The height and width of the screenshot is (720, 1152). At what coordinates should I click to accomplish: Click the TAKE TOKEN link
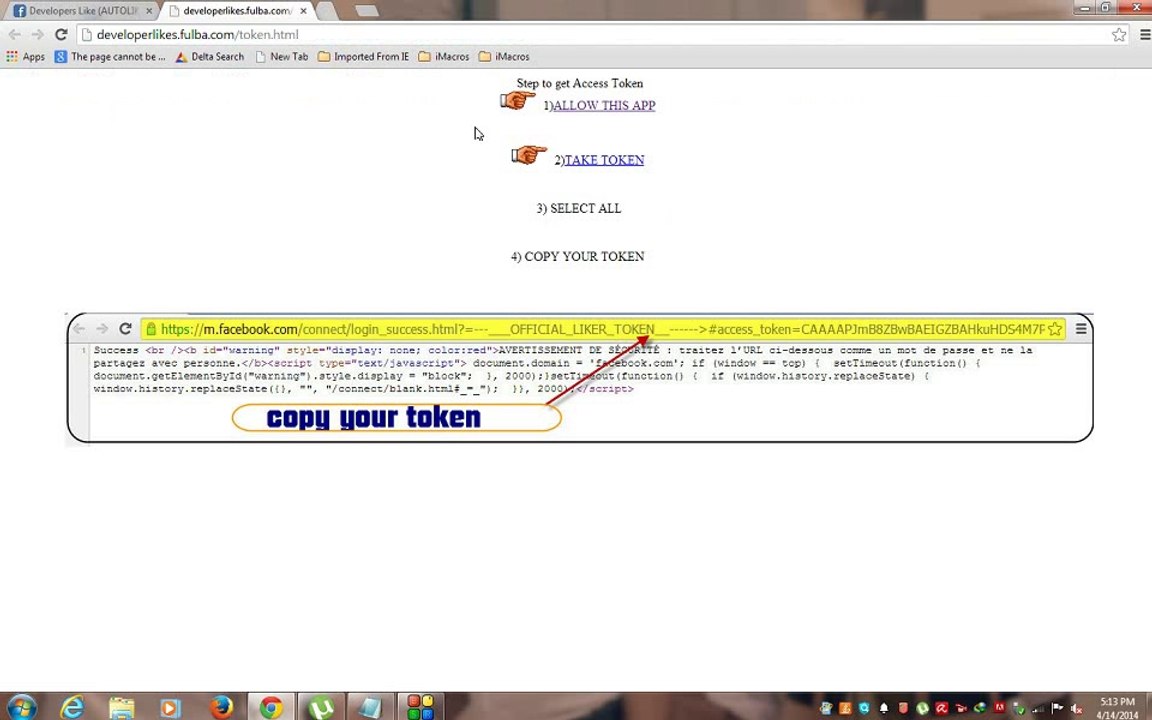(604, 159)
